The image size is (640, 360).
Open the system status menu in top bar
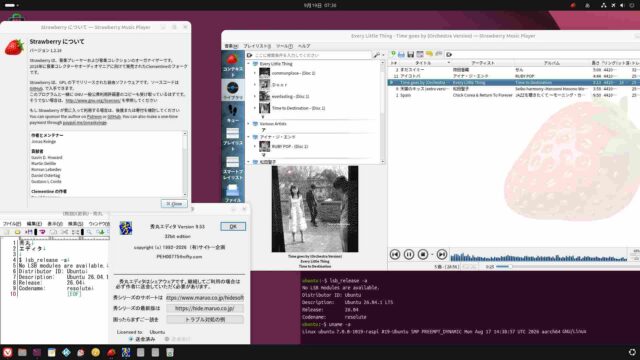pyautogui.click(x=617, y=5)
